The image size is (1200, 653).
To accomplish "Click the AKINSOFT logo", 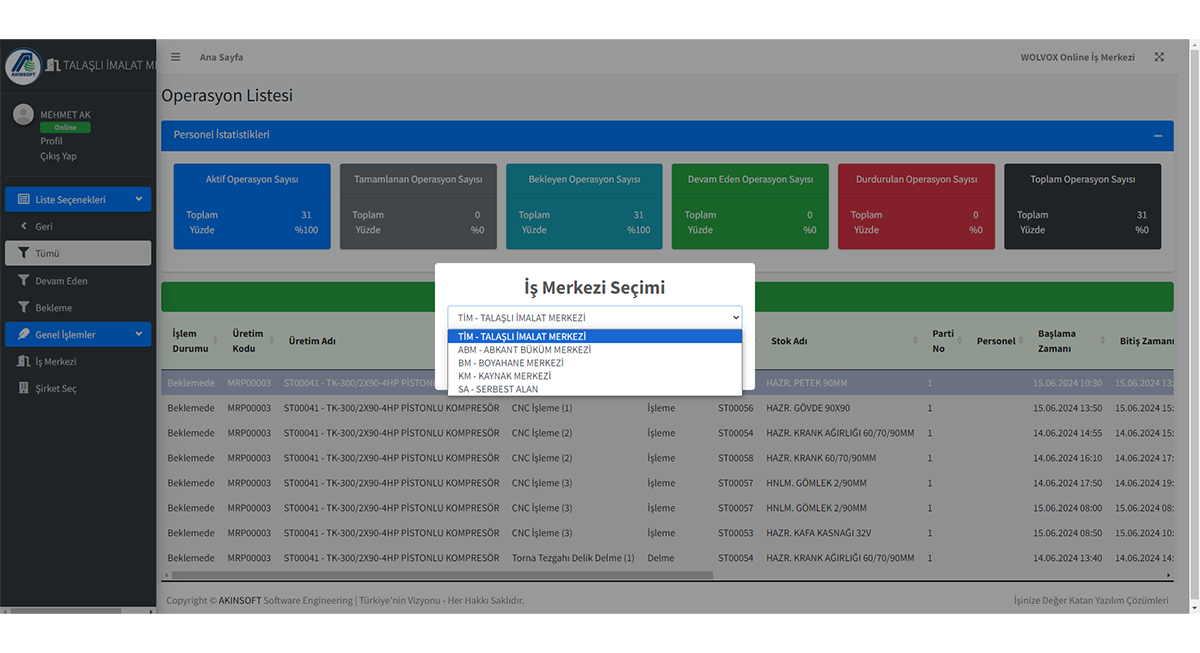I will (23, 66).
